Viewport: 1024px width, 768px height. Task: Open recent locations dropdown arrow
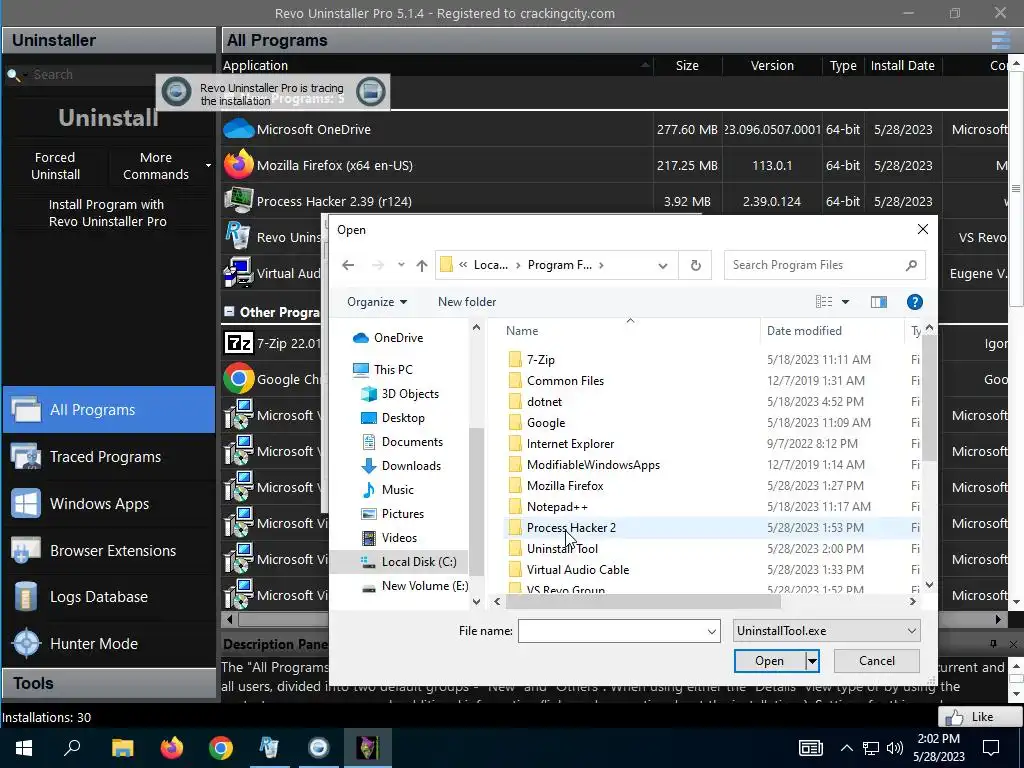(401, 265)
